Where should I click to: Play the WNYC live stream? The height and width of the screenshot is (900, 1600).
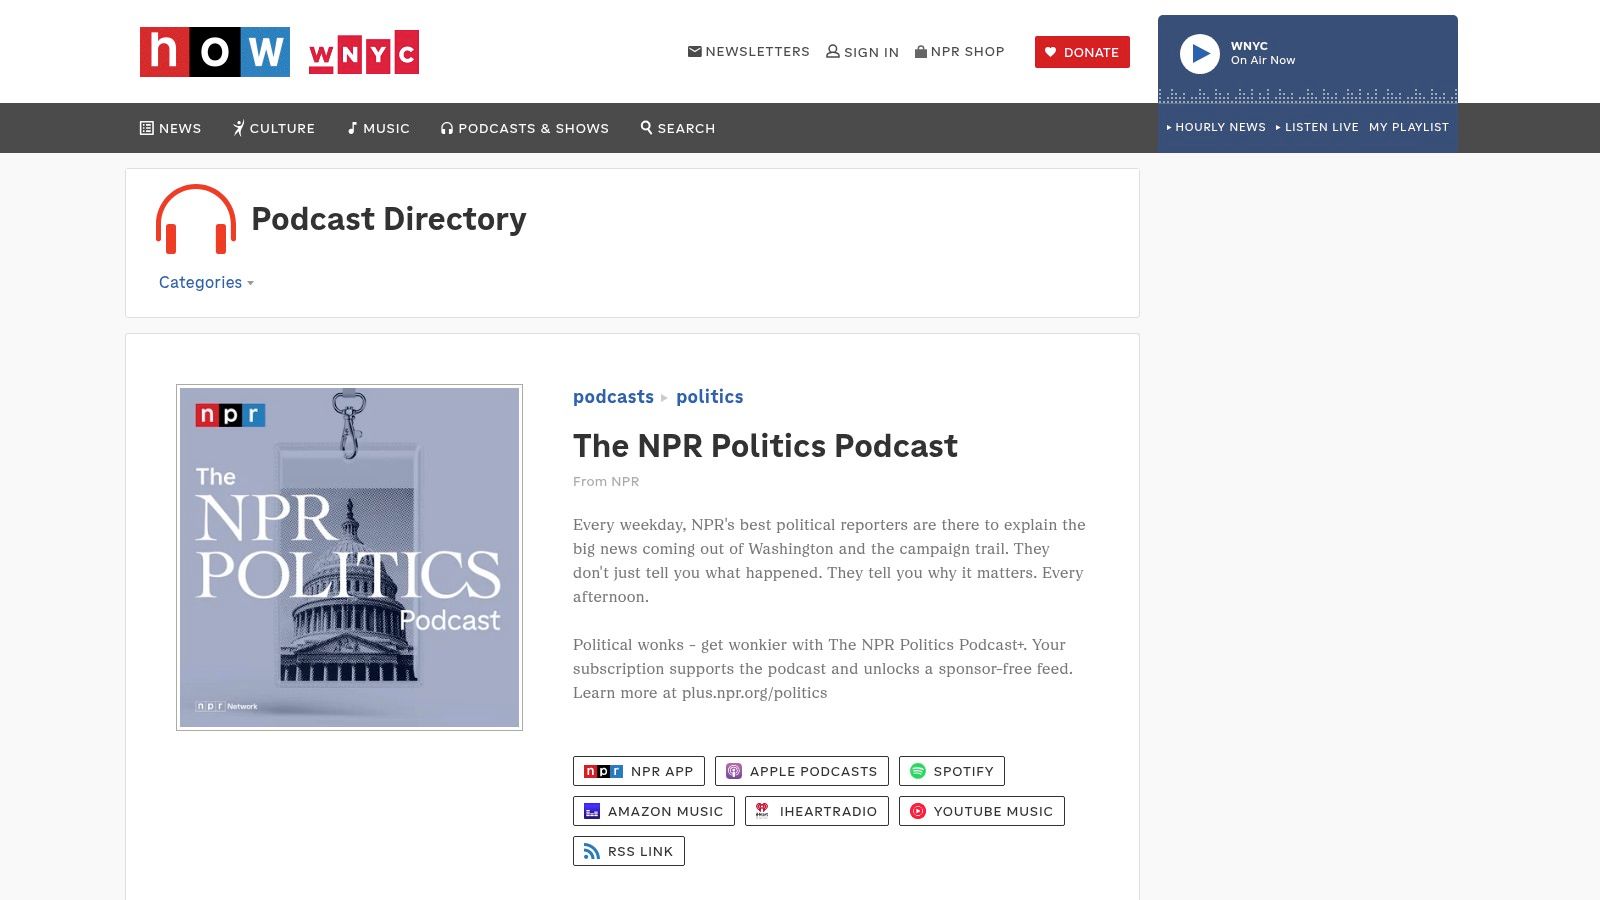1200,54
